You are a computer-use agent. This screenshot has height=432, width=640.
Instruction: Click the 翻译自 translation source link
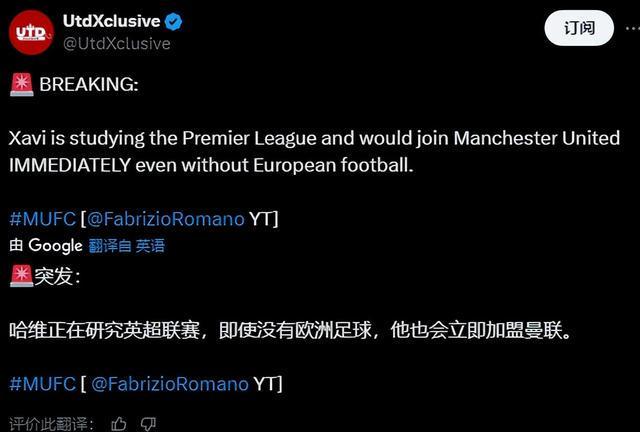(x=109, y=246)
